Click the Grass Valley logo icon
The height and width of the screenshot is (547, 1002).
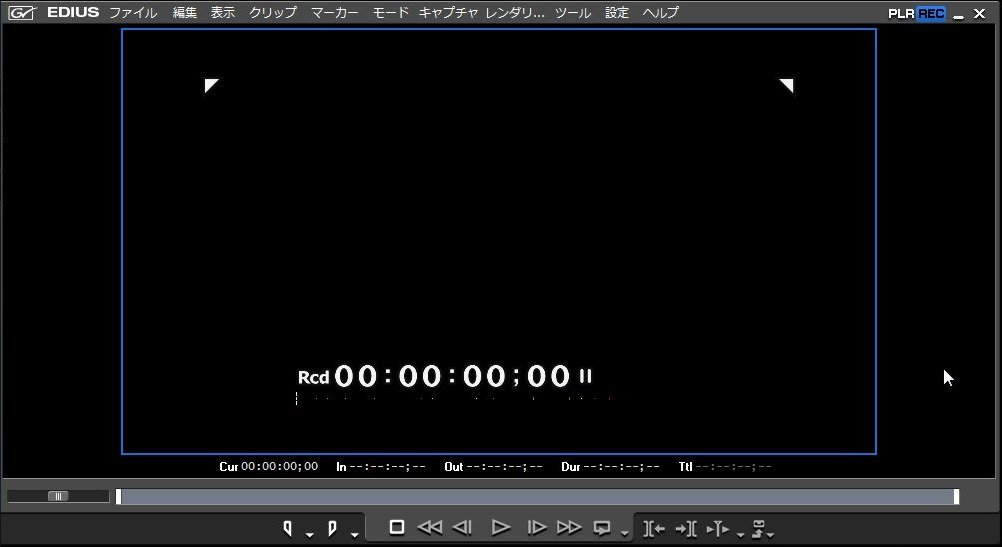(21, 13)
